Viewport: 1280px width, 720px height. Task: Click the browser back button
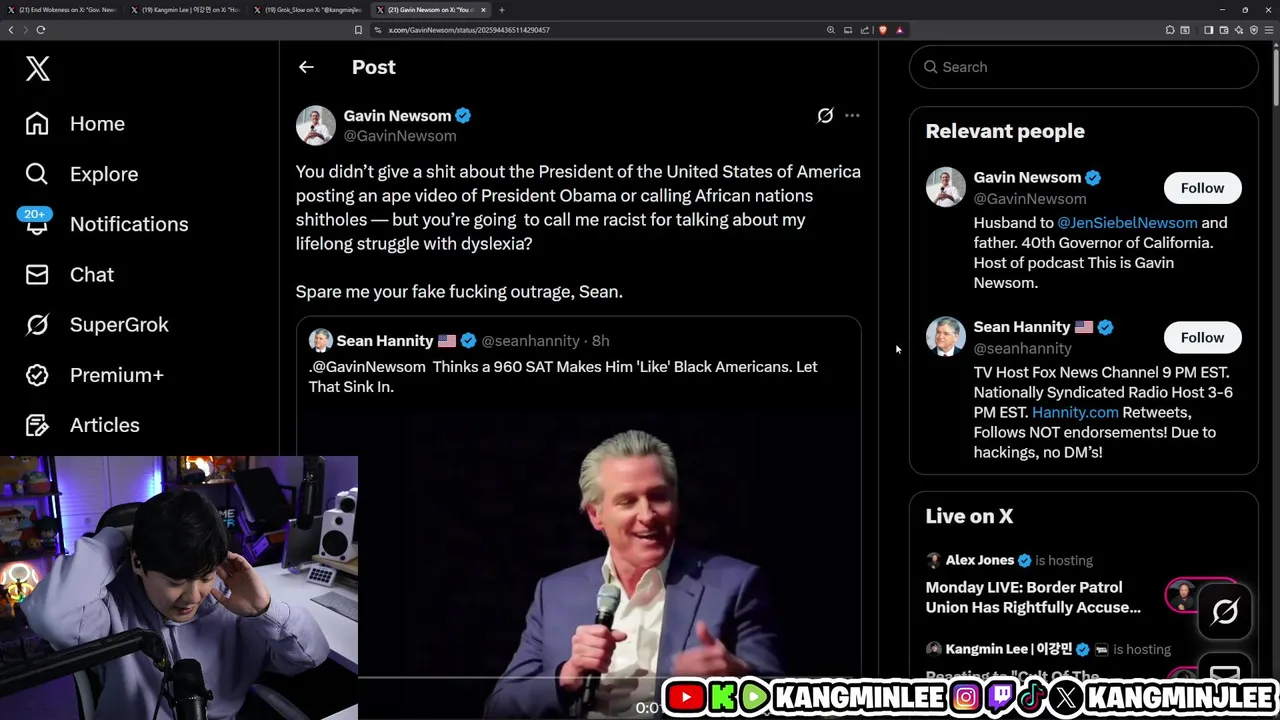coord(11,30)
